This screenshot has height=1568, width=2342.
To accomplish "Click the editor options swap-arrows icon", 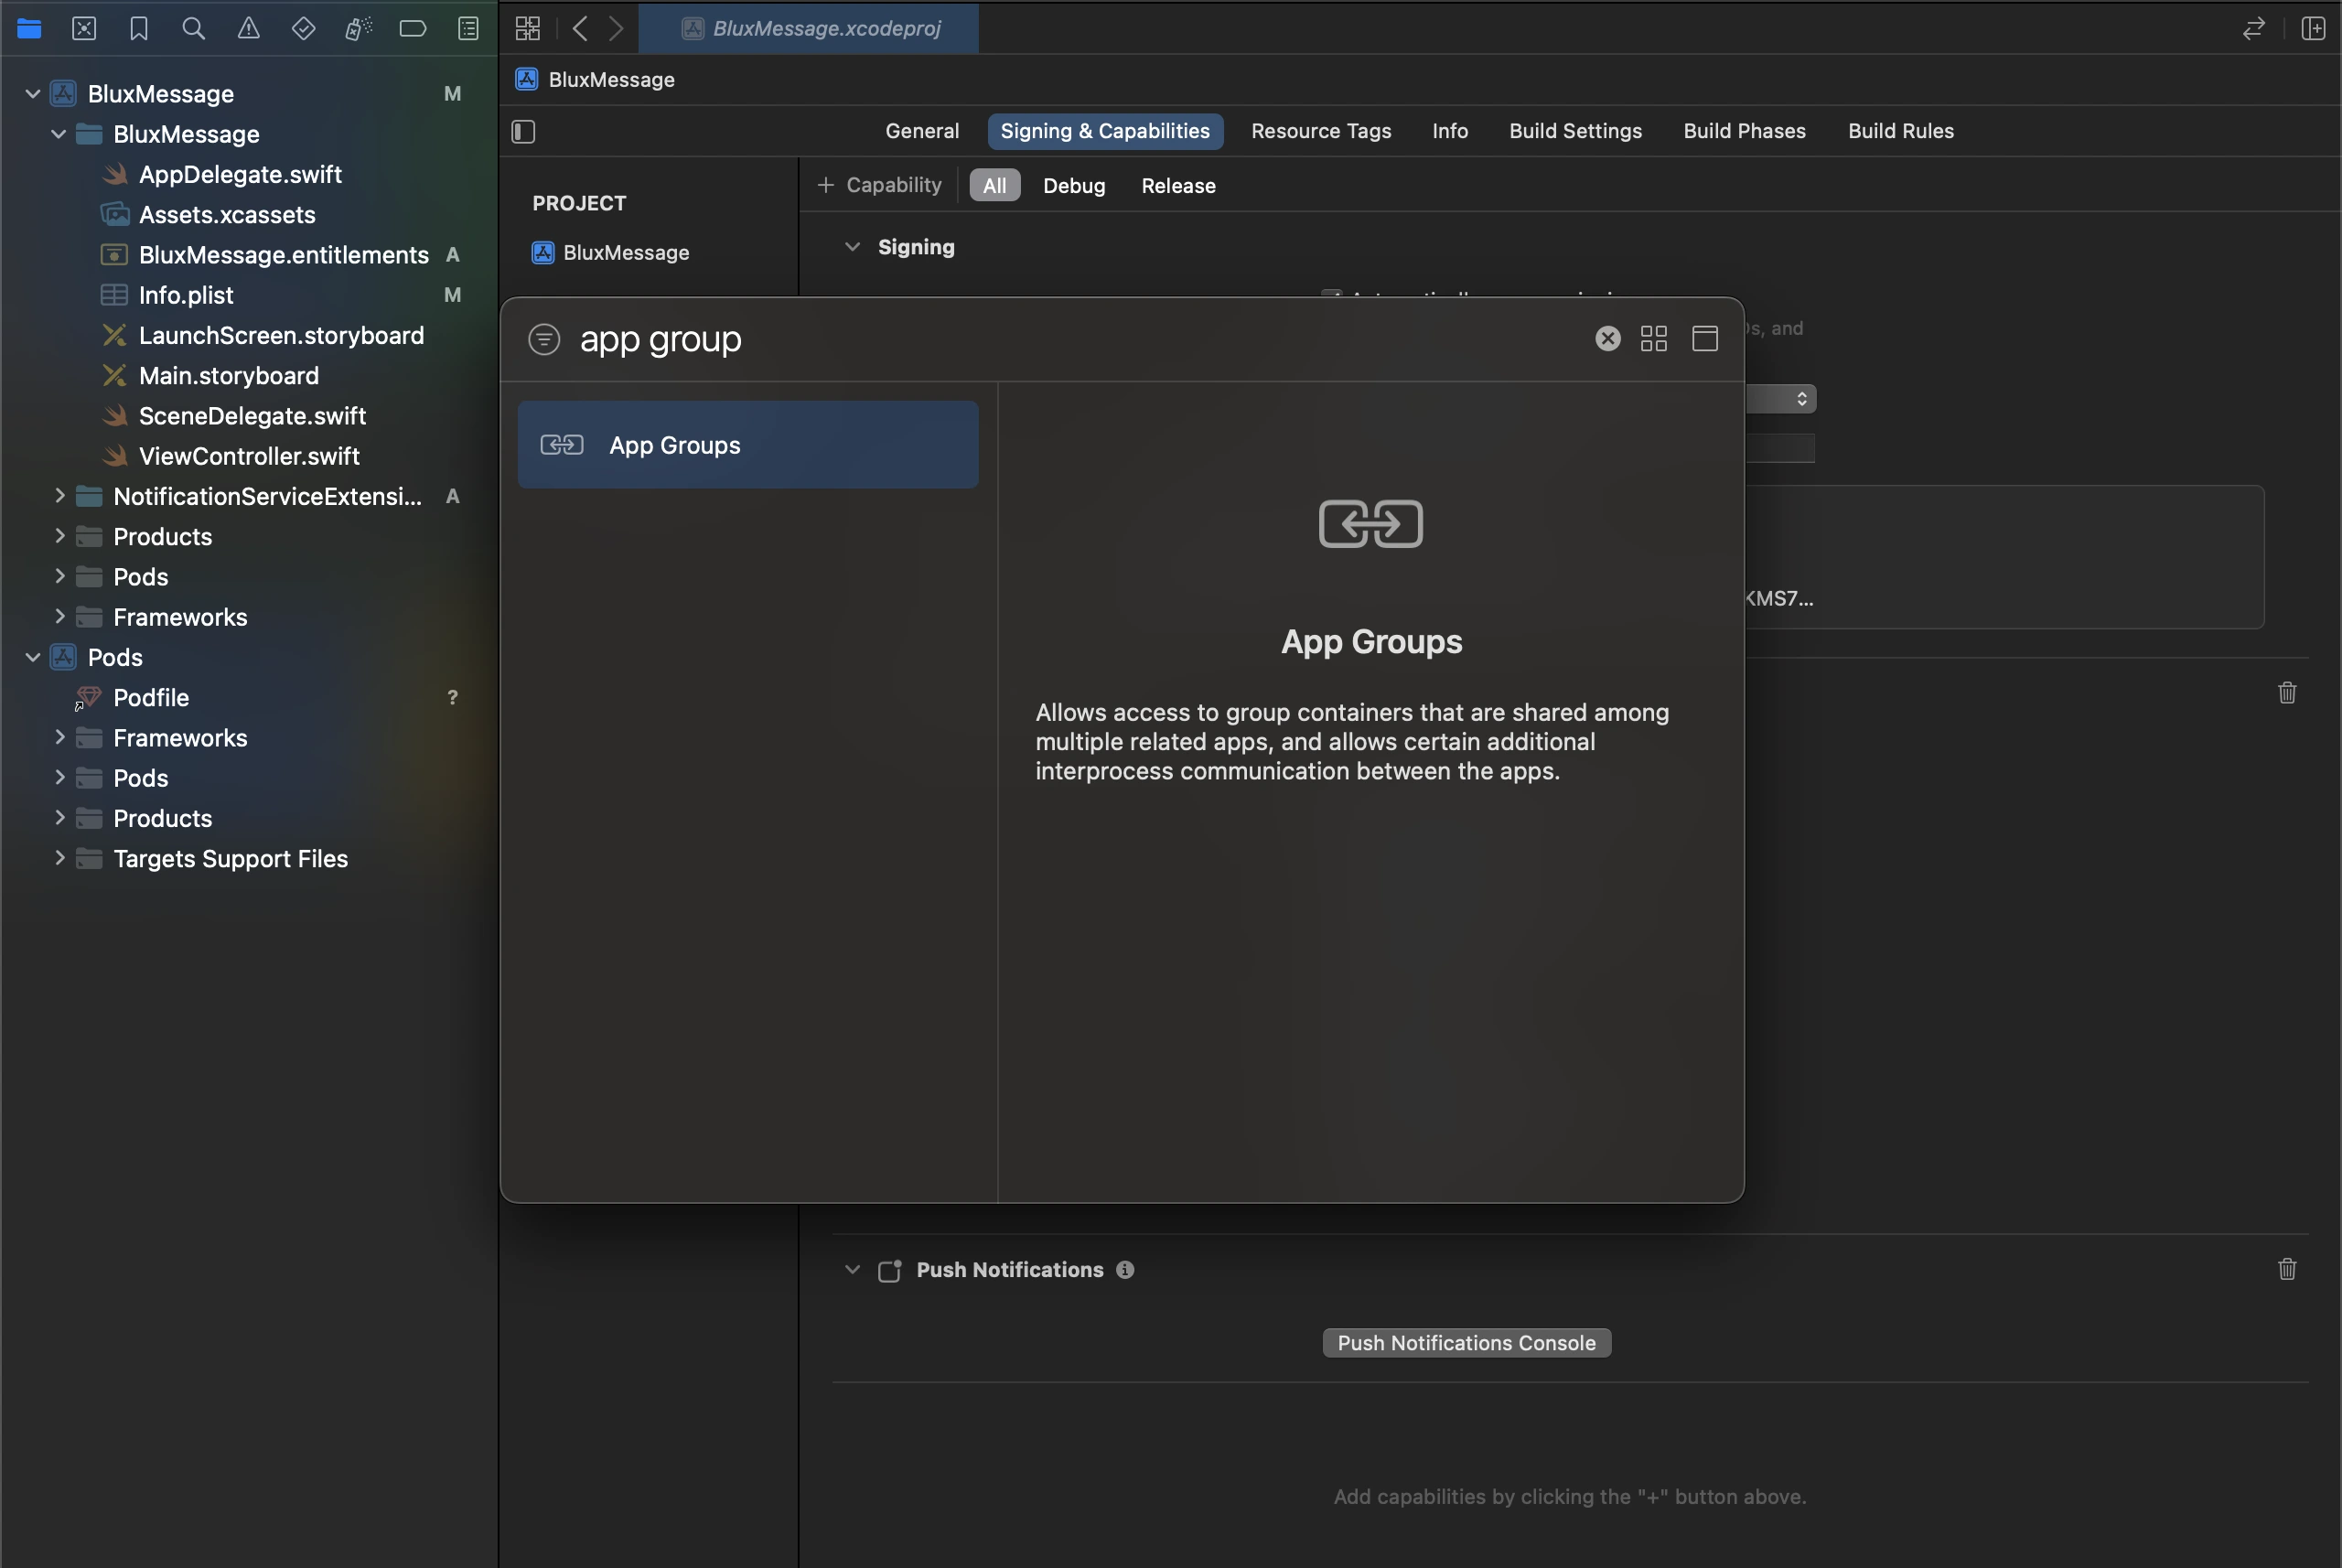I will click(2253, 28).
